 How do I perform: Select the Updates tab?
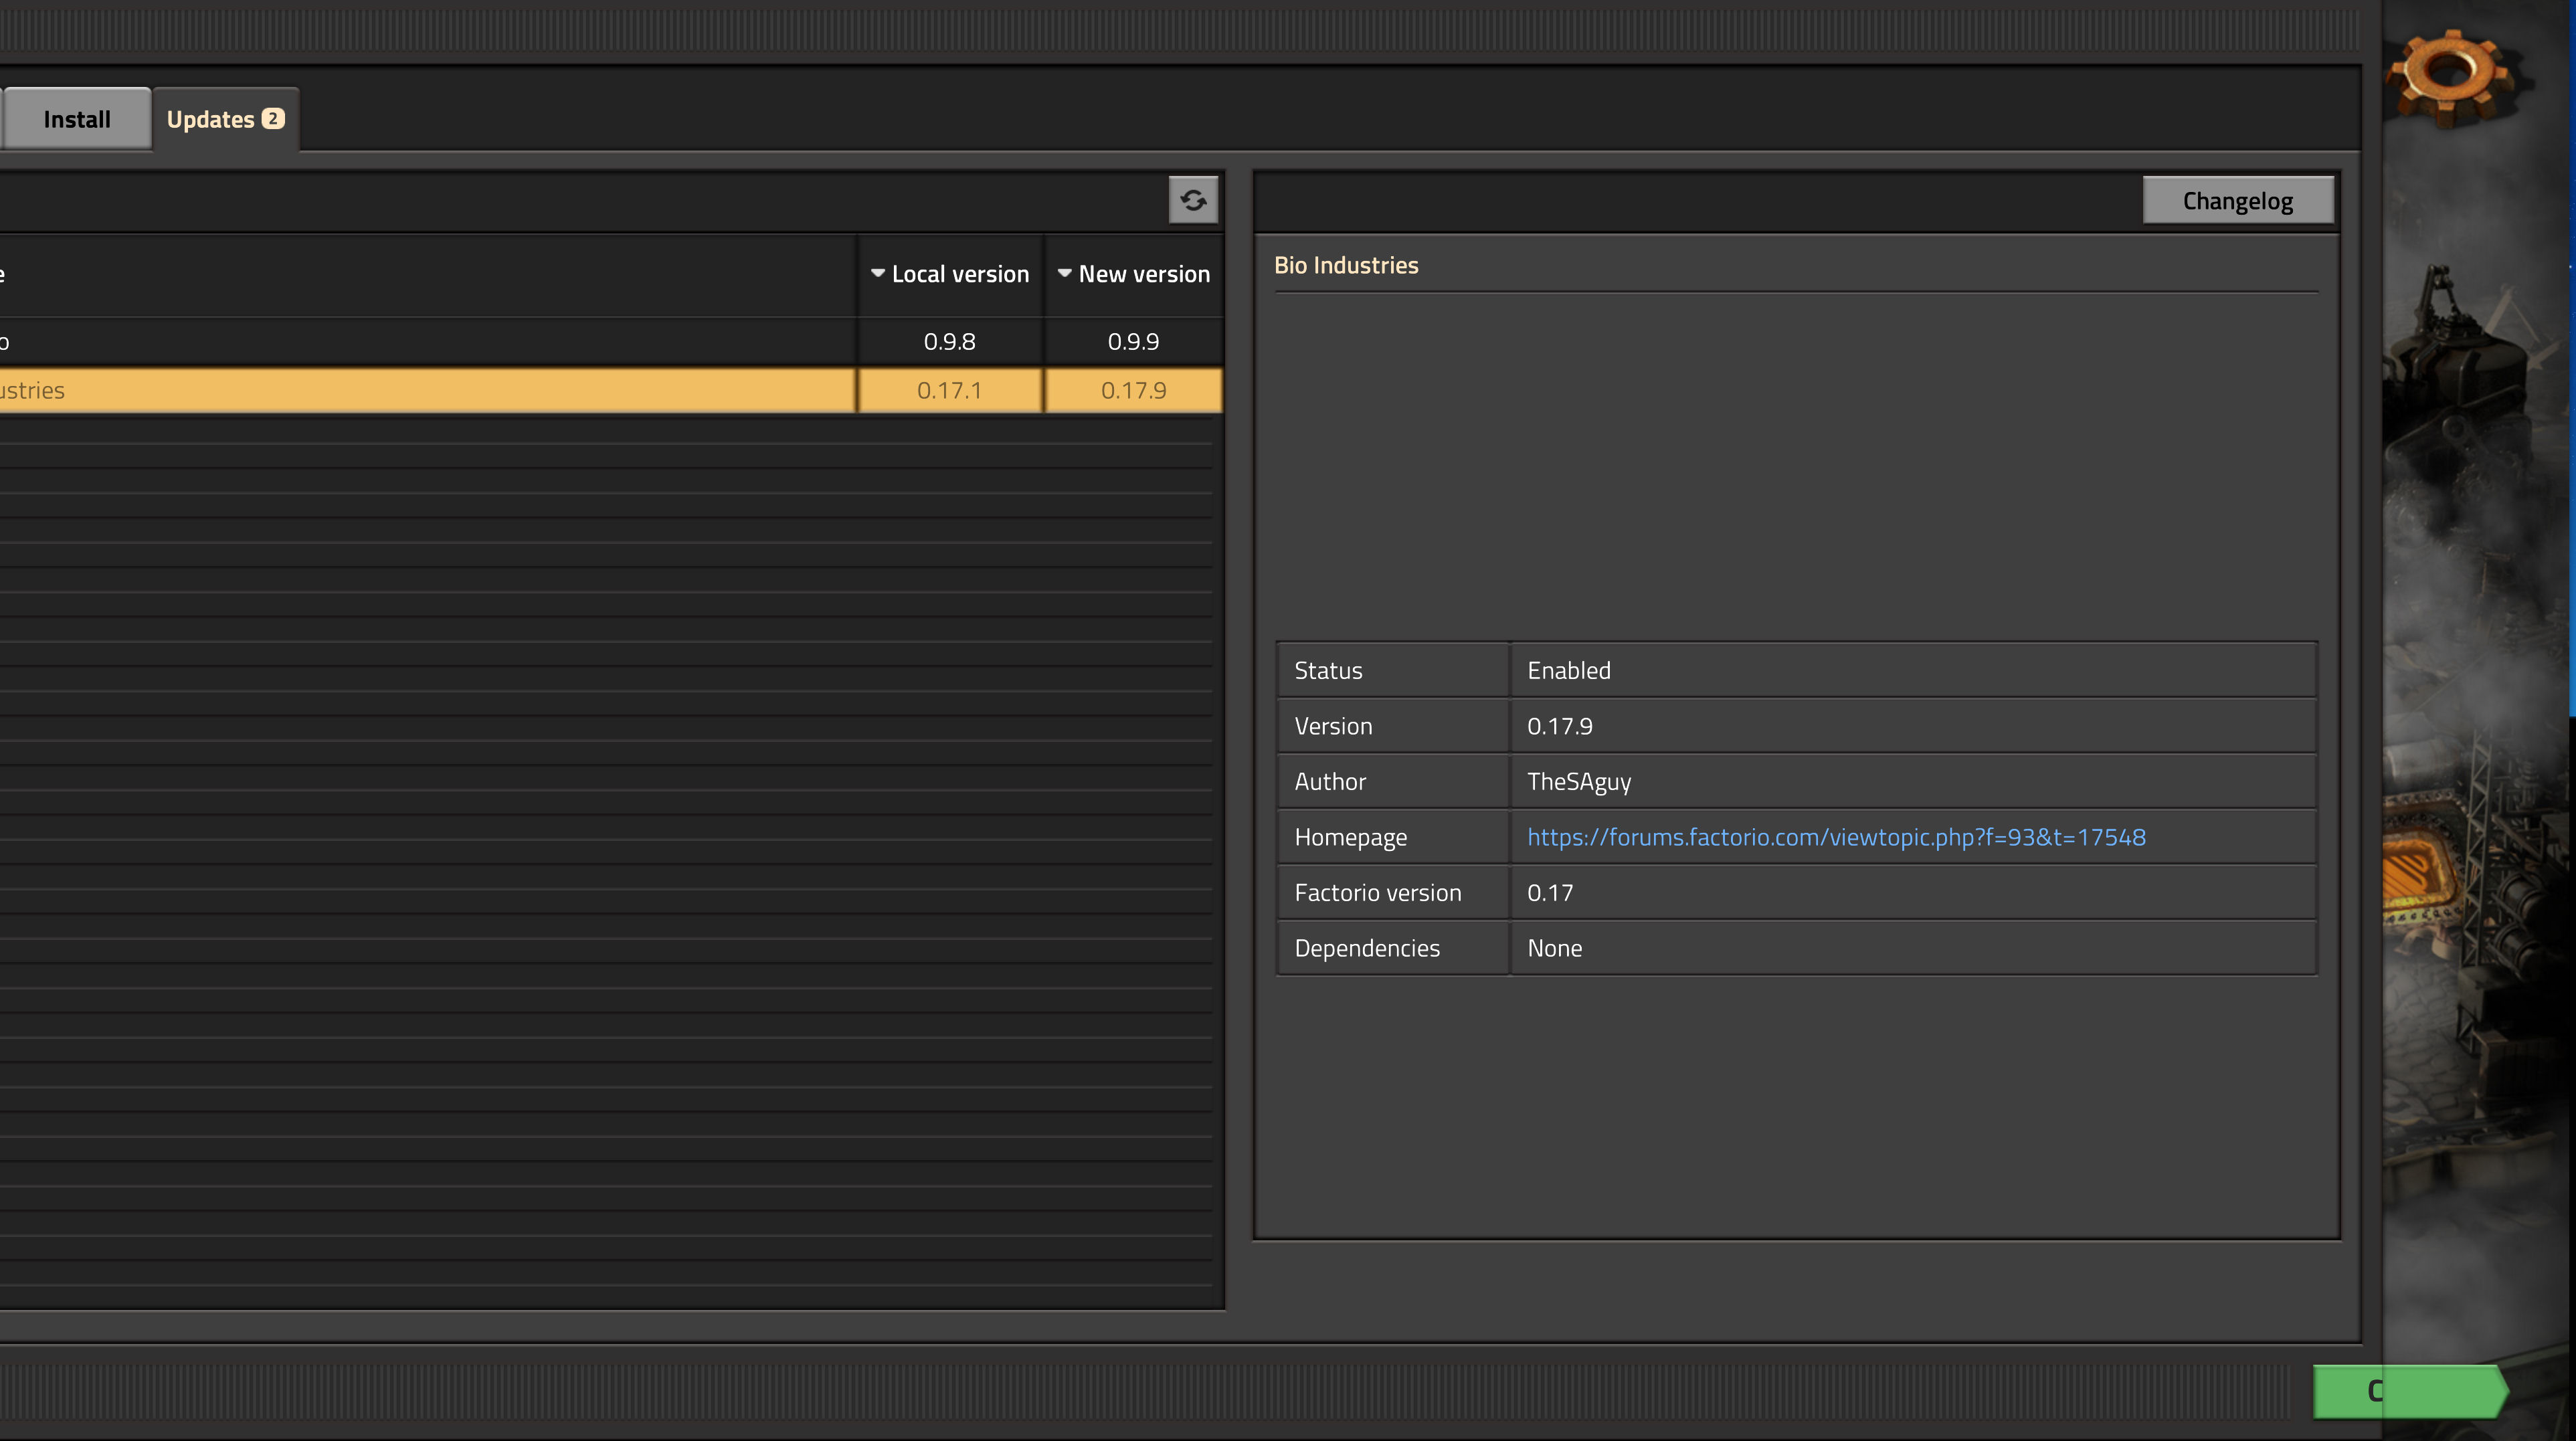(225, 119)
